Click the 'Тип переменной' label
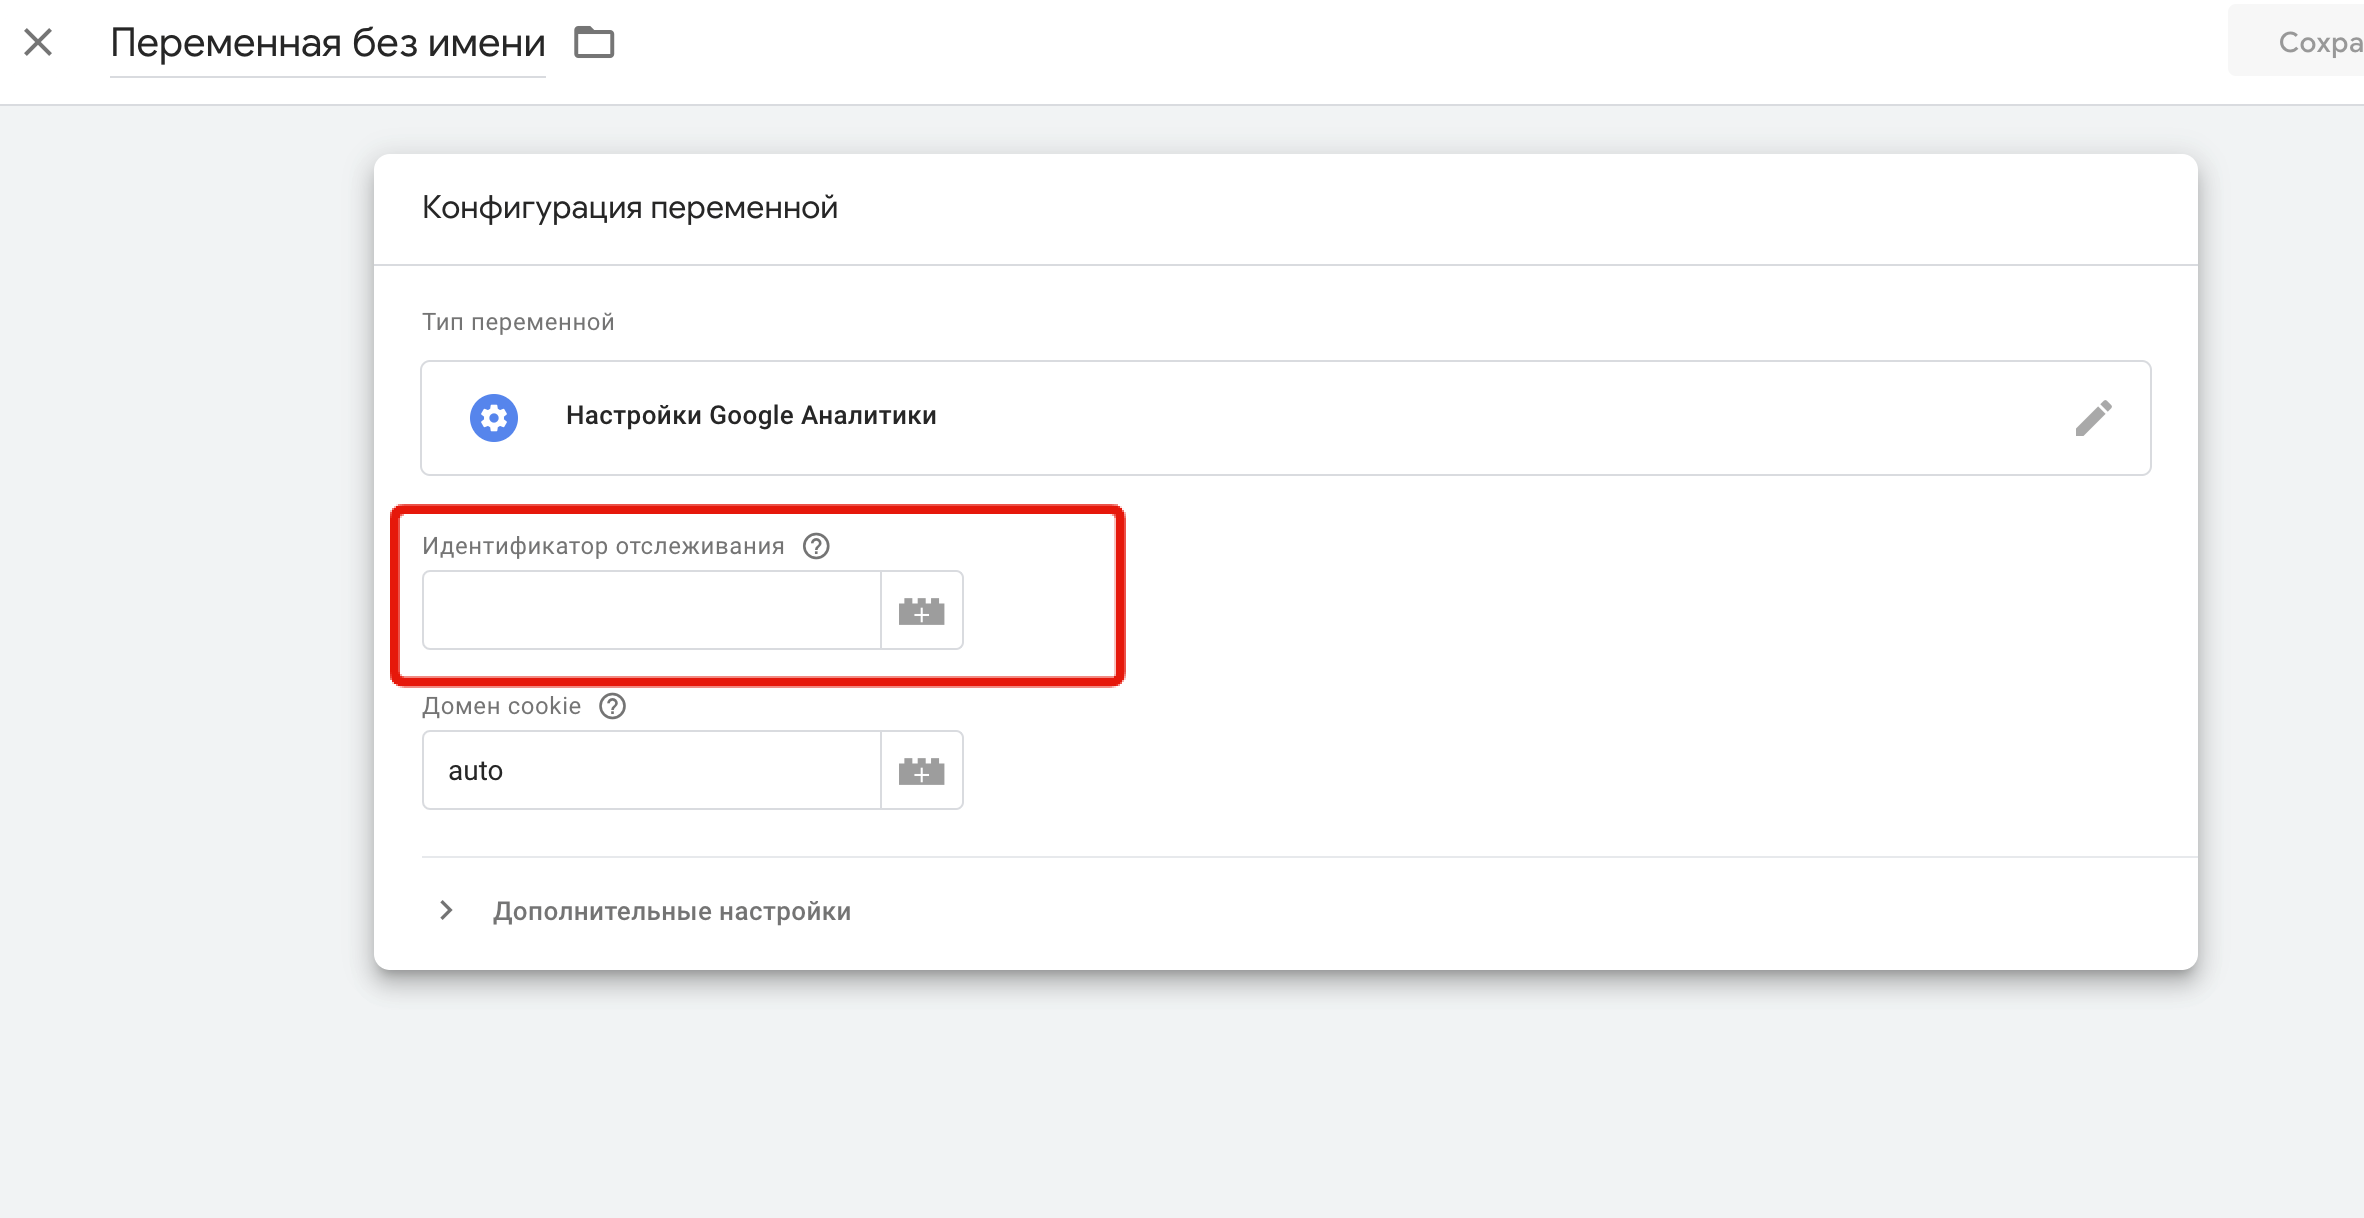 click(517, 322)
